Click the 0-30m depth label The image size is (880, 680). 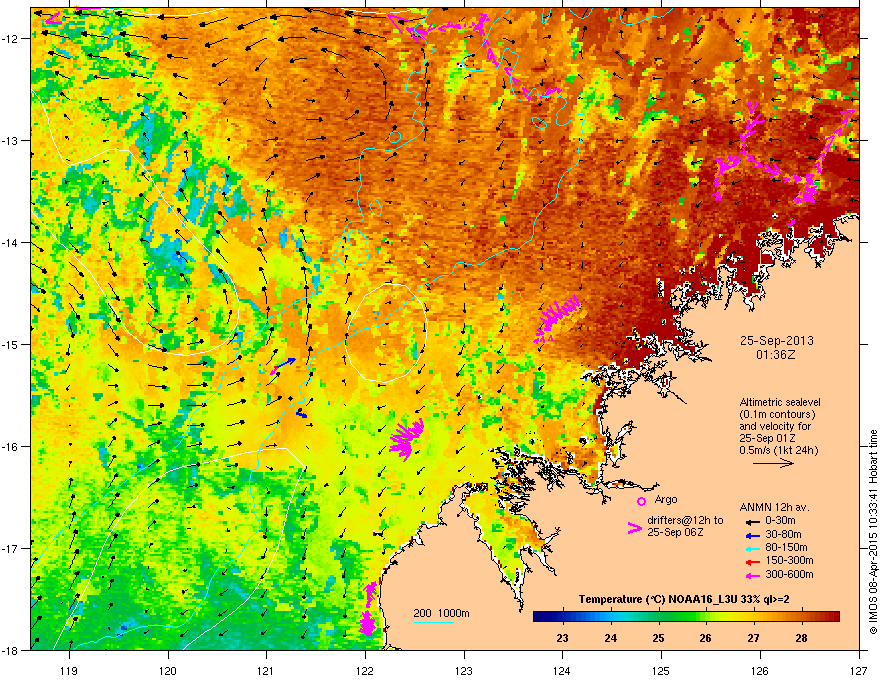(780, 521)
